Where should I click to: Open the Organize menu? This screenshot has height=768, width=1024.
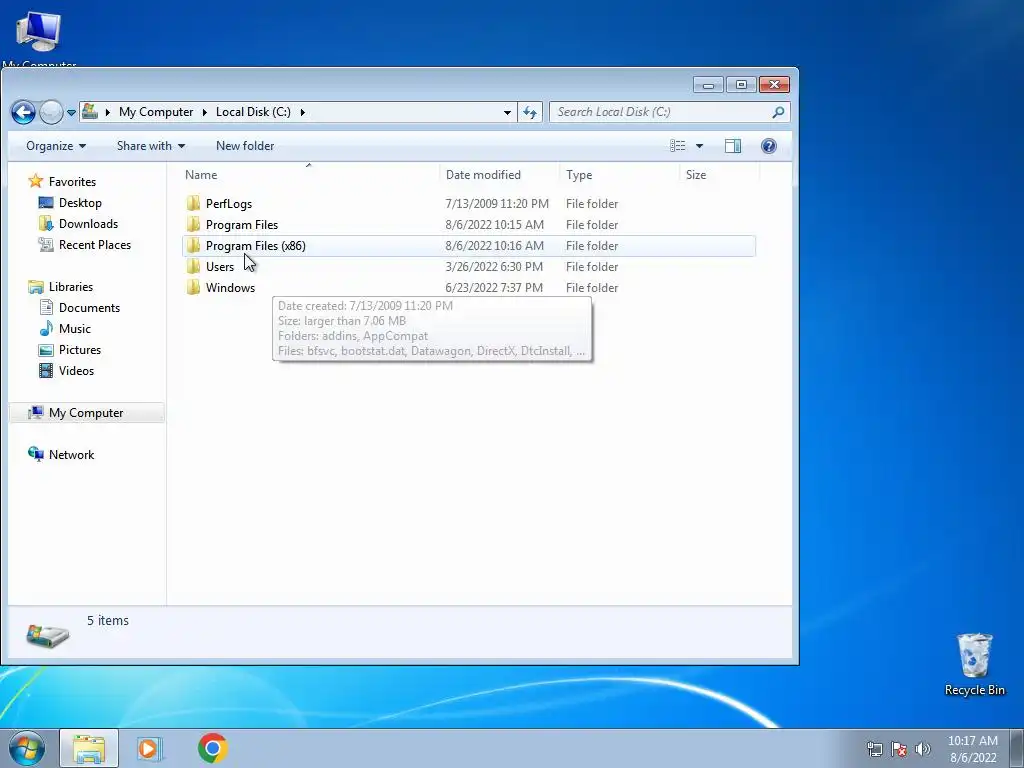tap(56, 146)
